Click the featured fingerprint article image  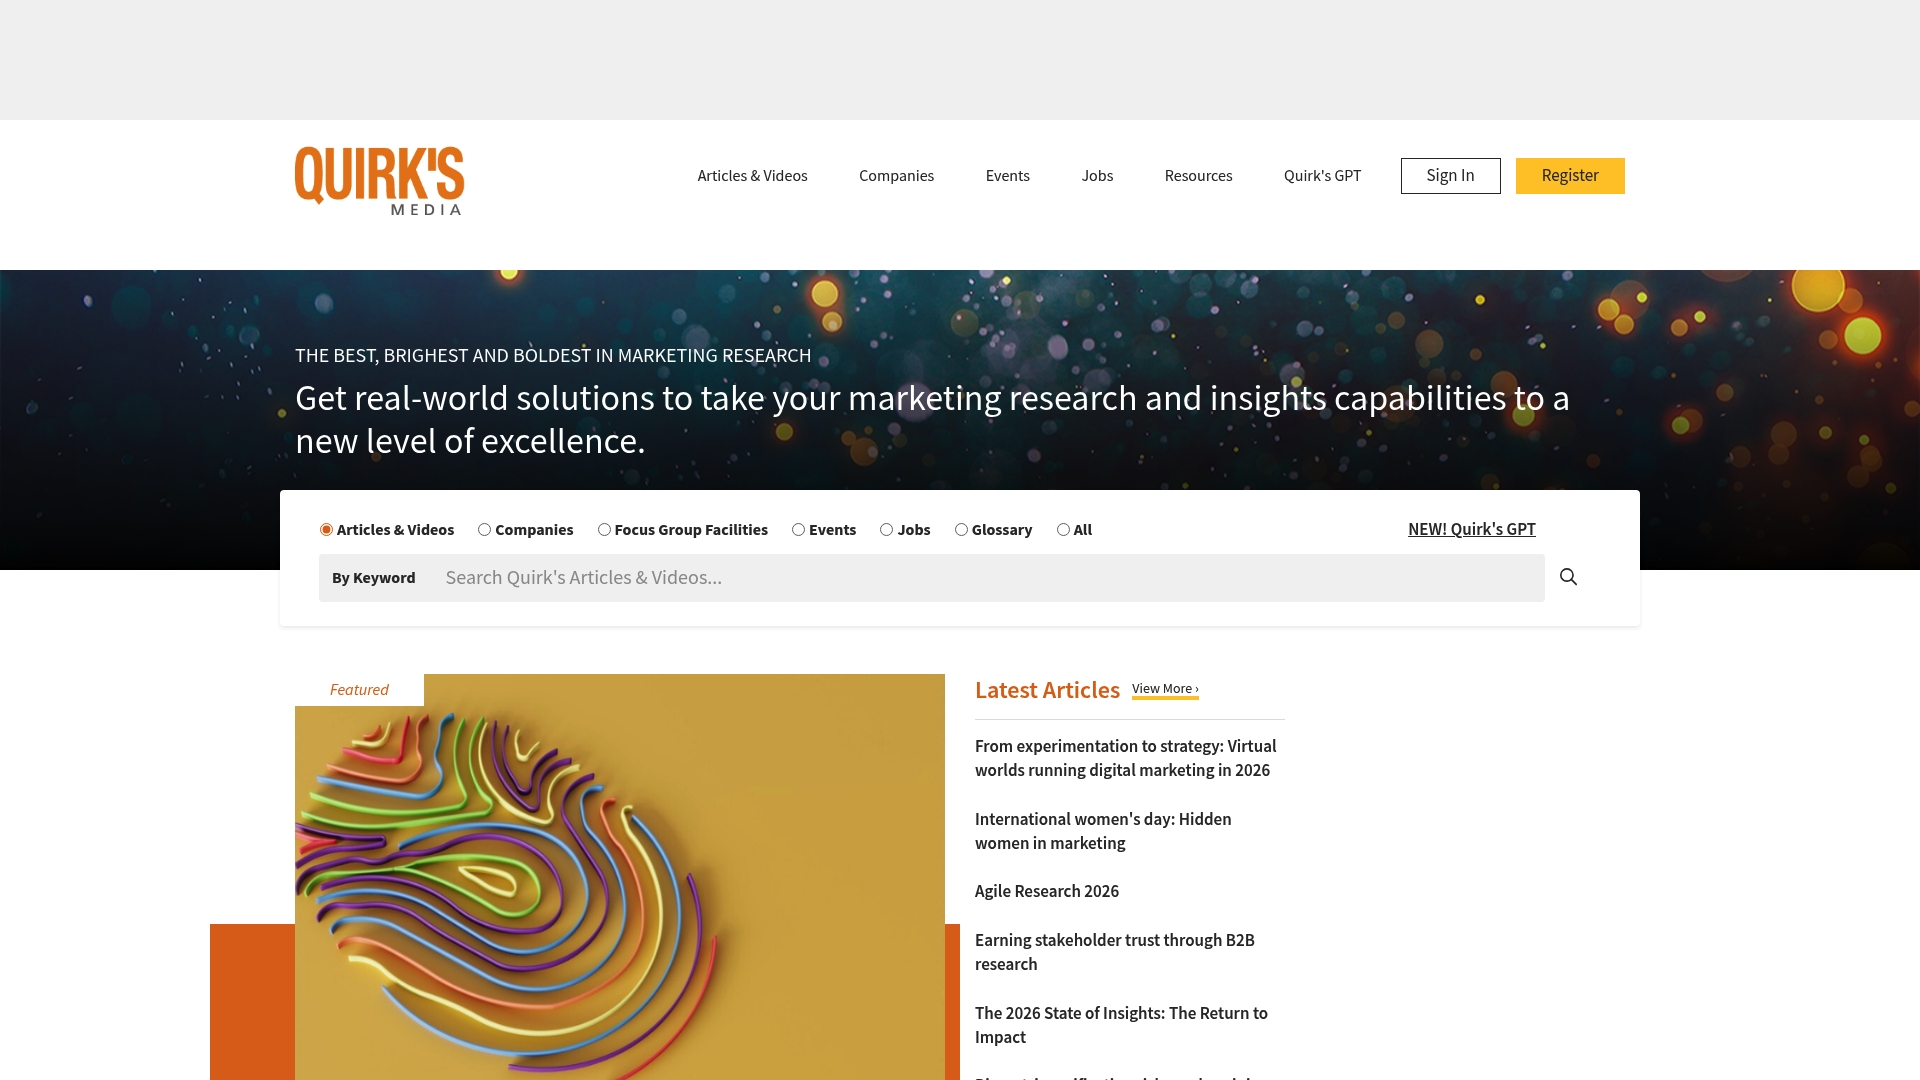(x=620, y=880)
